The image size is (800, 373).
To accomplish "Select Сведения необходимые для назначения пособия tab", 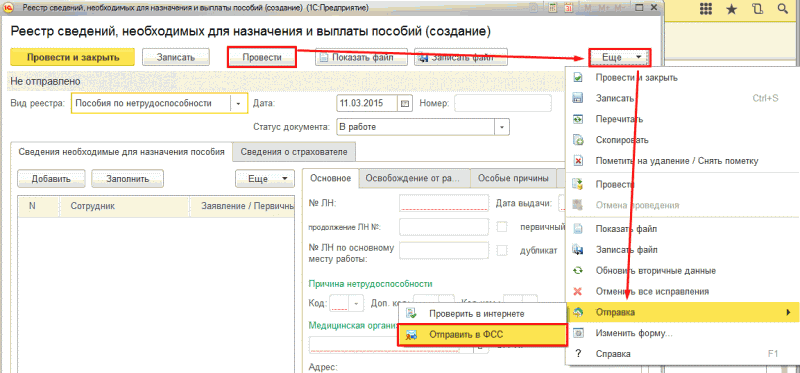I will 121,152.
